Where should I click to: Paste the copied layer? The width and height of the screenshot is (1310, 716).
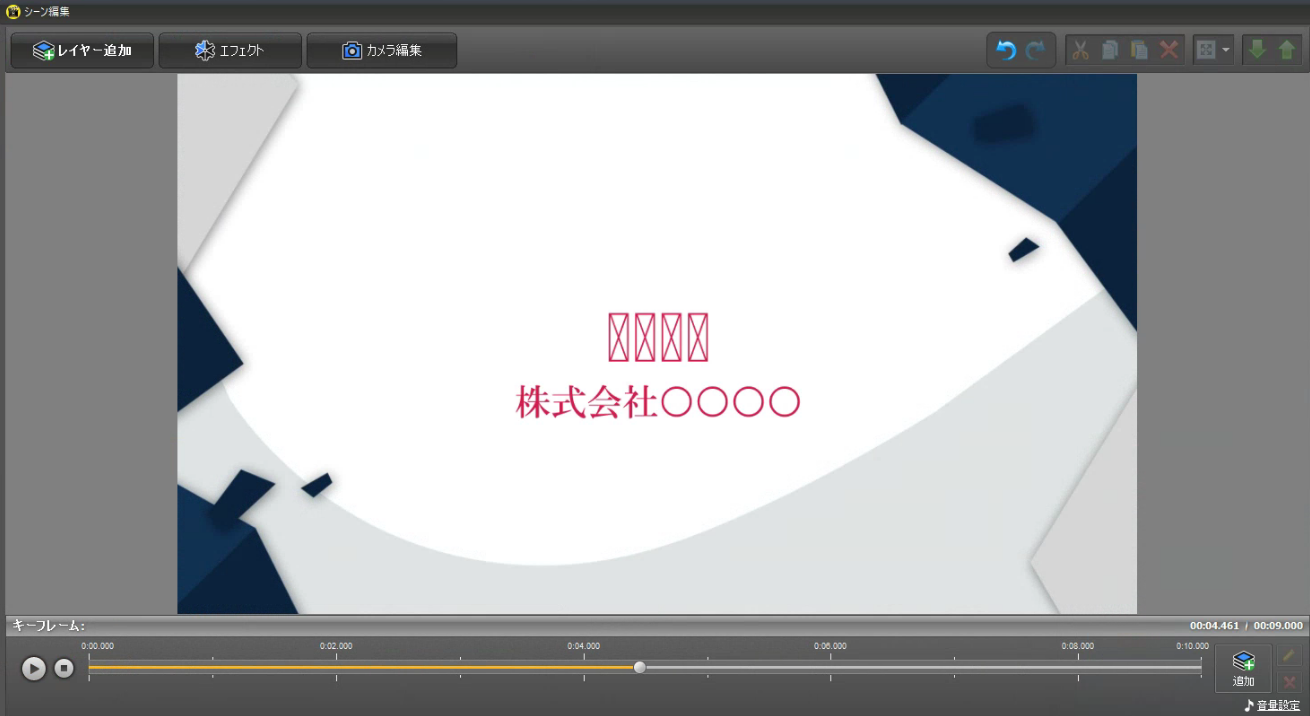point(1139,50)
